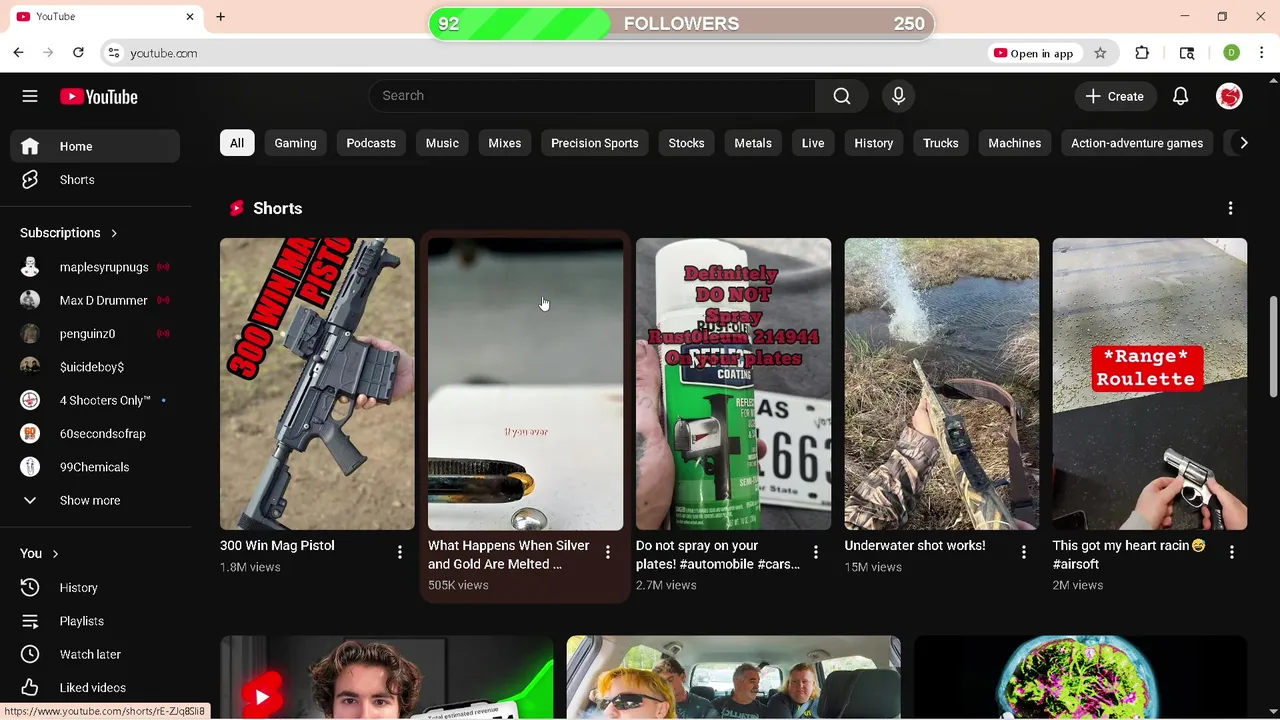Open Liked videos in the sidebar
Image resolution: width=1280 pixels, height=720 pixels.
(95, 688)
